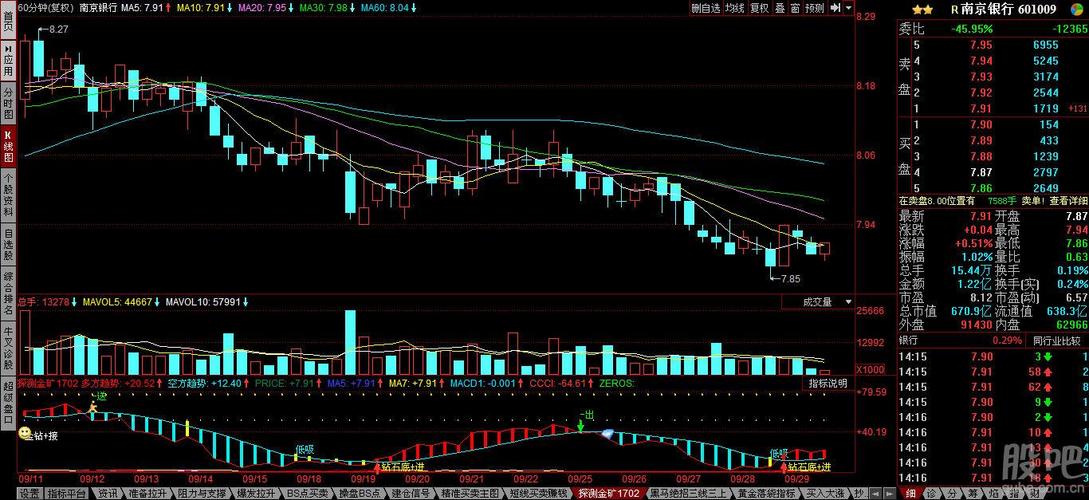Open the 应用 sidebar tab

coord(8,60)
